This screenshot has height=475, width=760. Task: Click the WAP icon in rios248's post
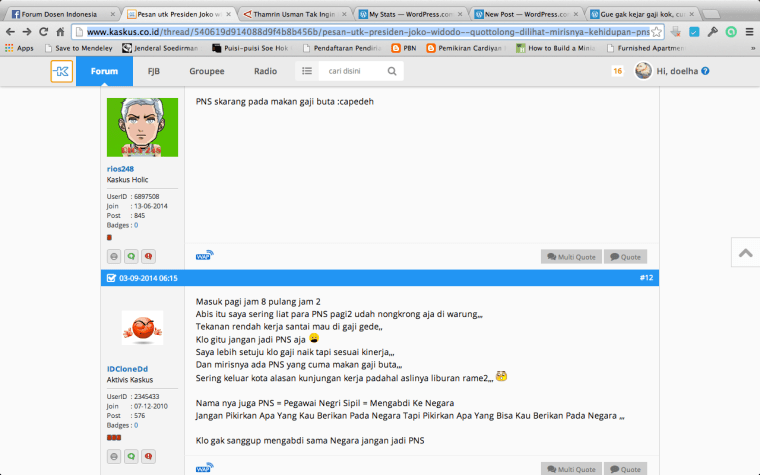click(x=205, y=255)
